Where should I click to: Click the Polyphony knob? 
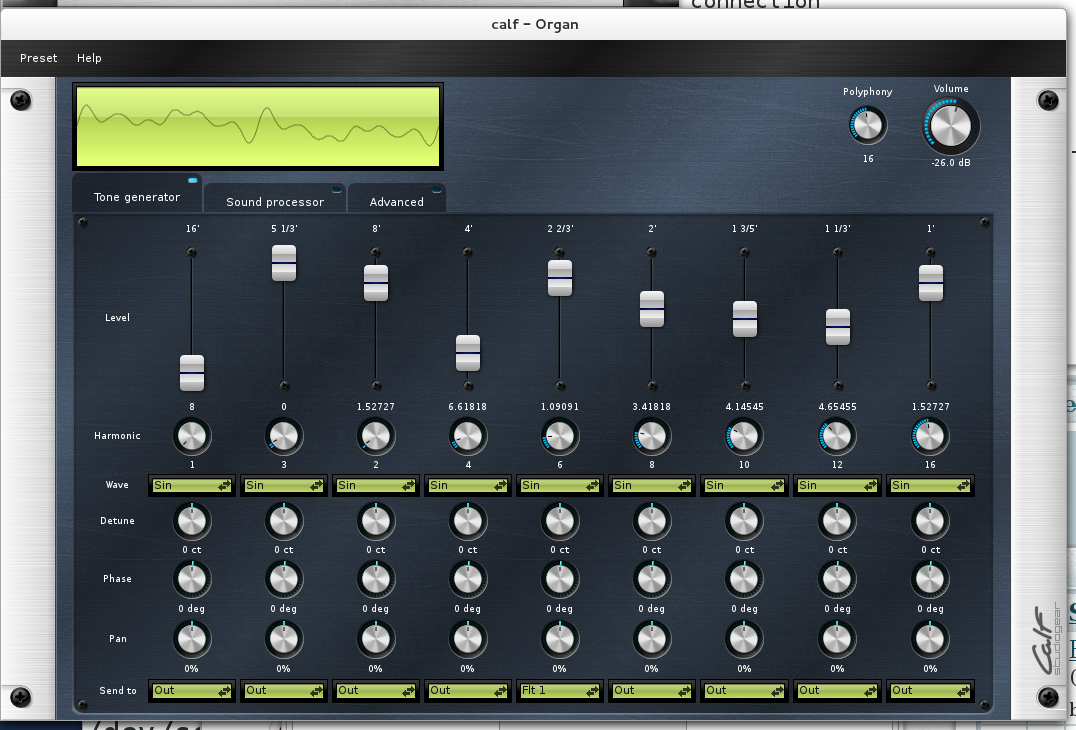click(x=867, y=126)
